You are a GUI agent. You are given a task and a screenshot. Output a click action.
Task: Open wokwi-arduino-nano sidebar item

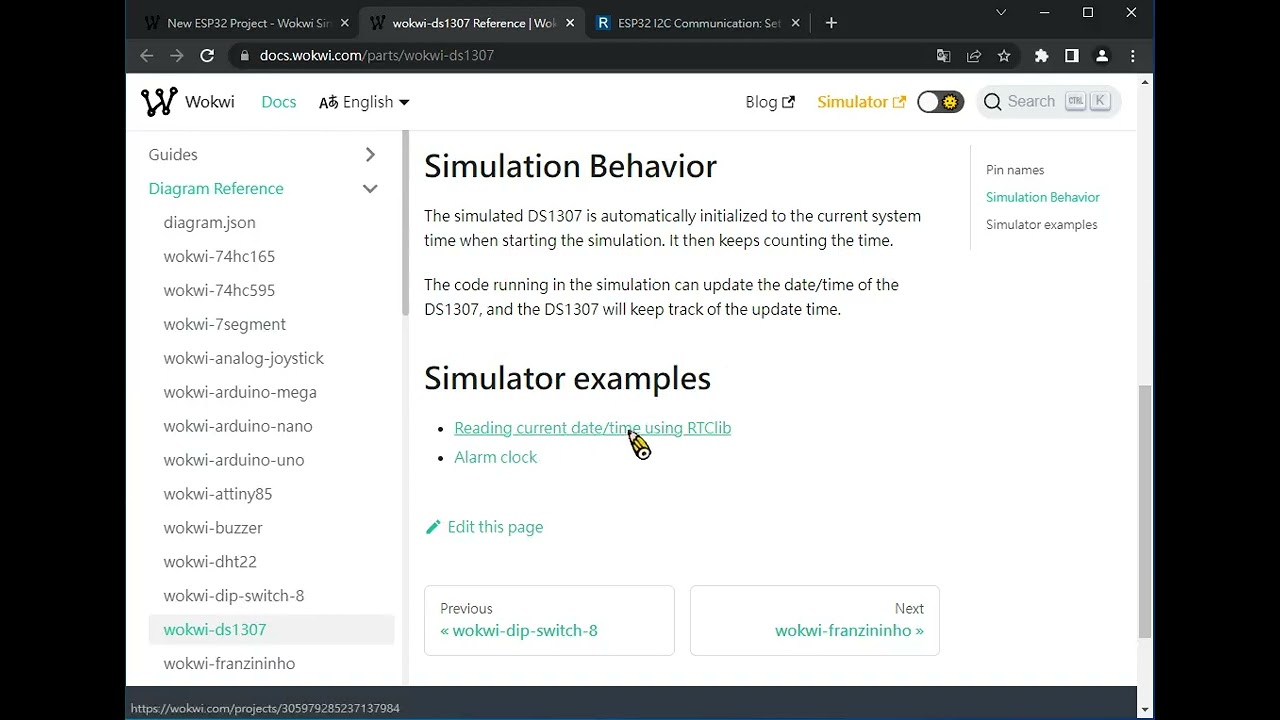271,427
